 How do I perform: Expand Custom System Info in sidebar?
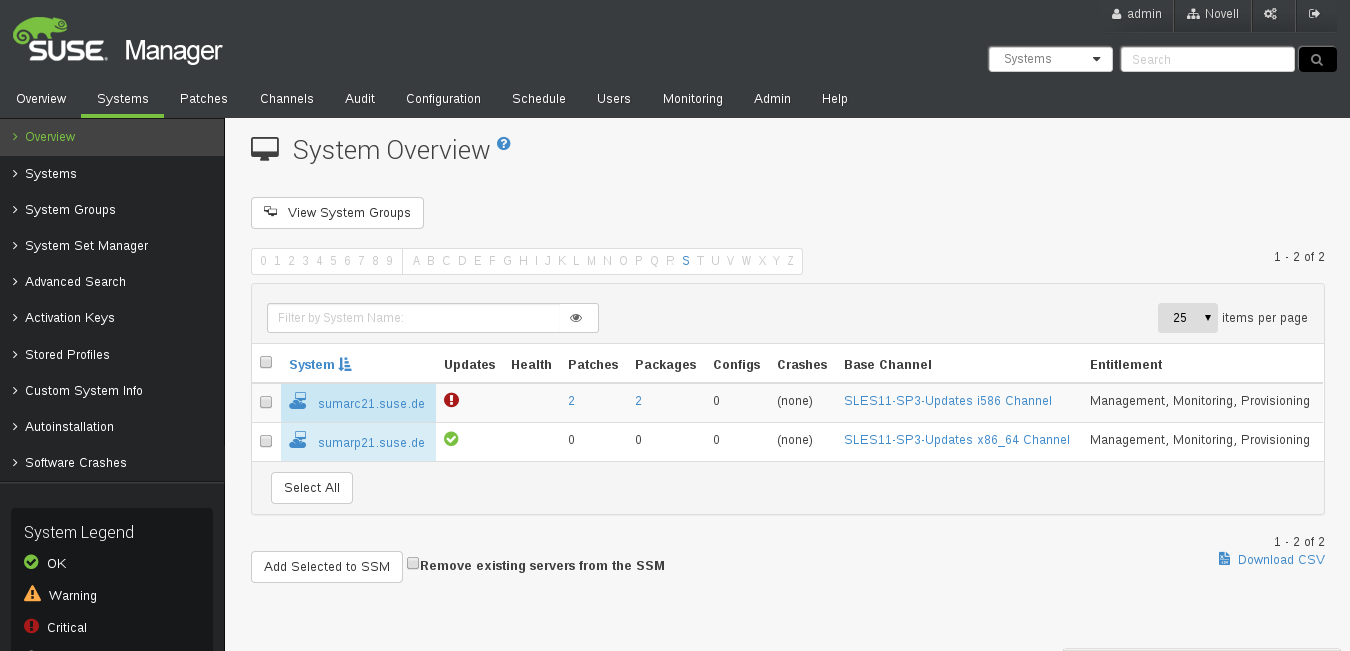tap(112, 391)
